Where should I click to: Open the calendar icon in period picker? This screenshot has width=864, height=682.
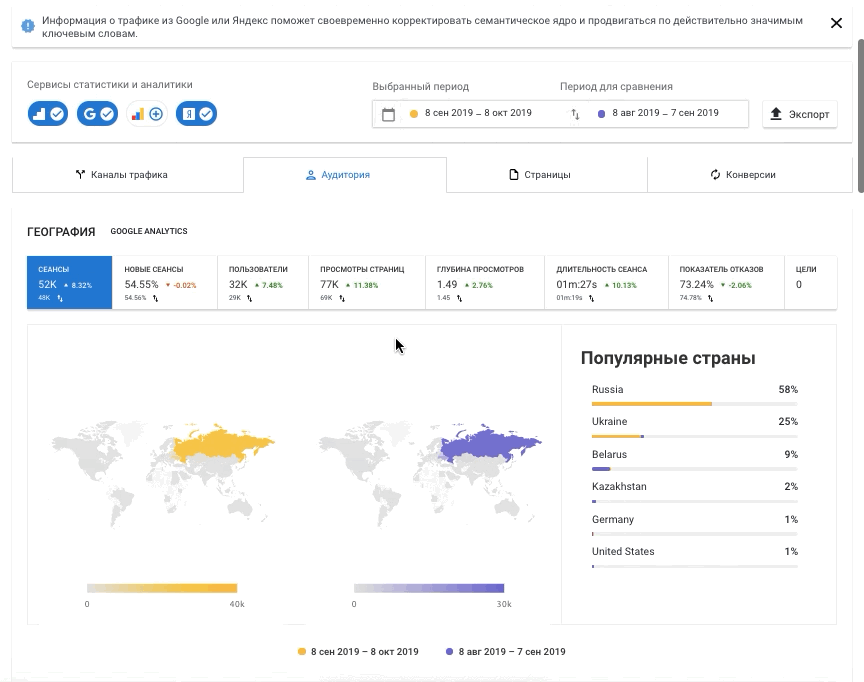coord(388,114)
